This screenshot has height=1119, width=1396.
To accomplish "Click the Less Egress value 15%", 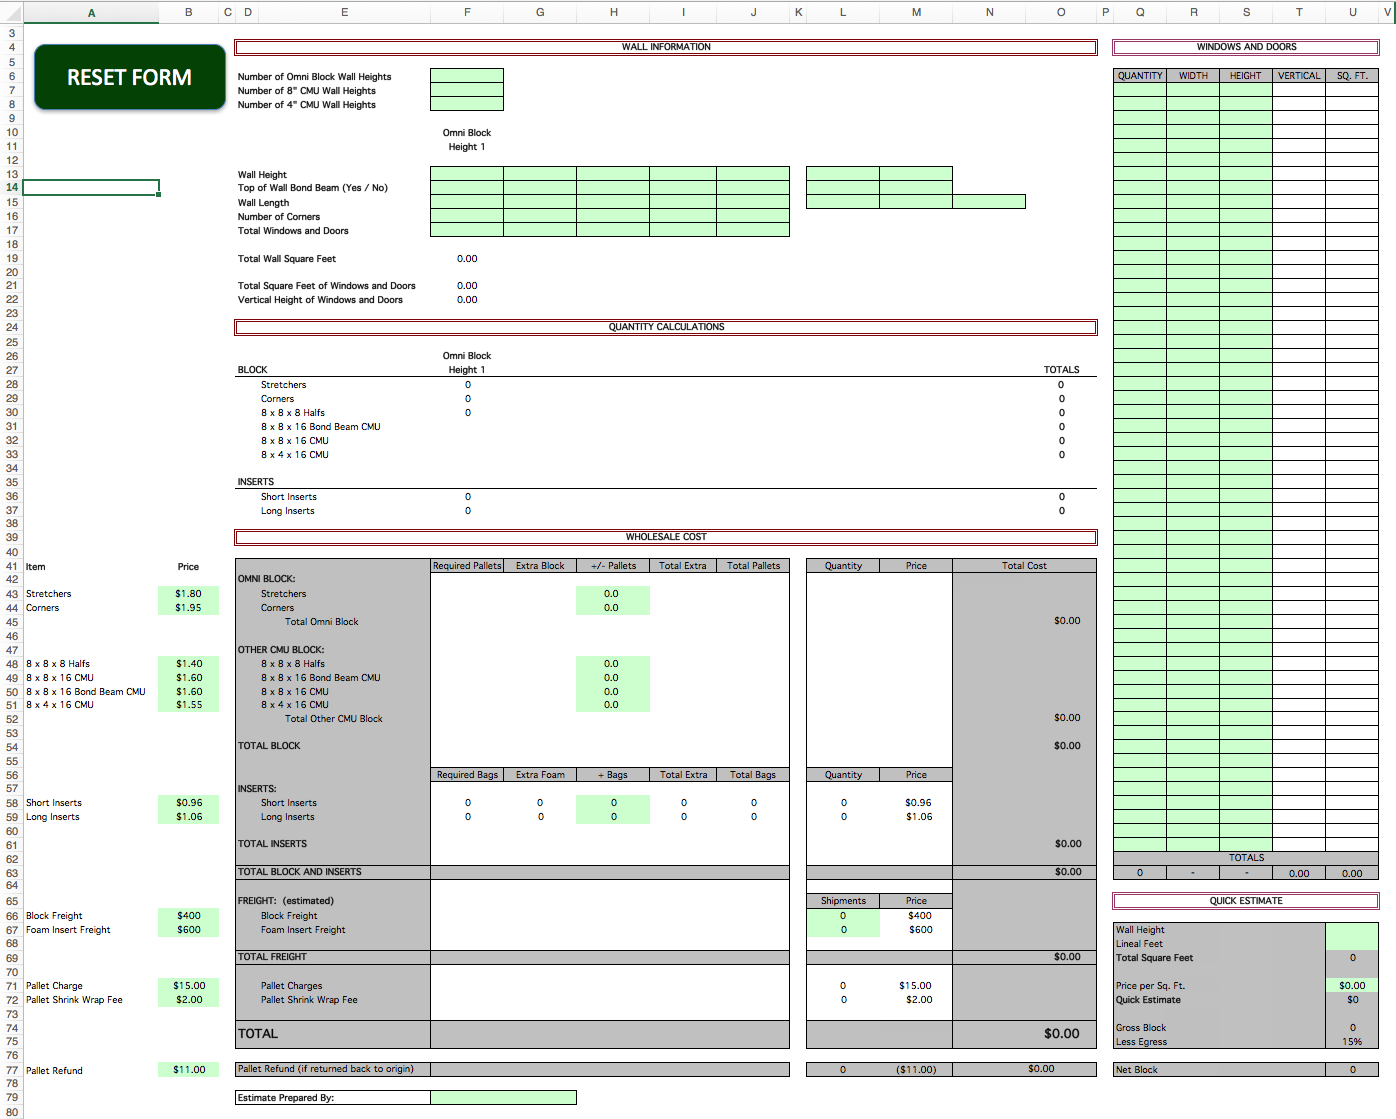I will (x=1352, y=1042).
